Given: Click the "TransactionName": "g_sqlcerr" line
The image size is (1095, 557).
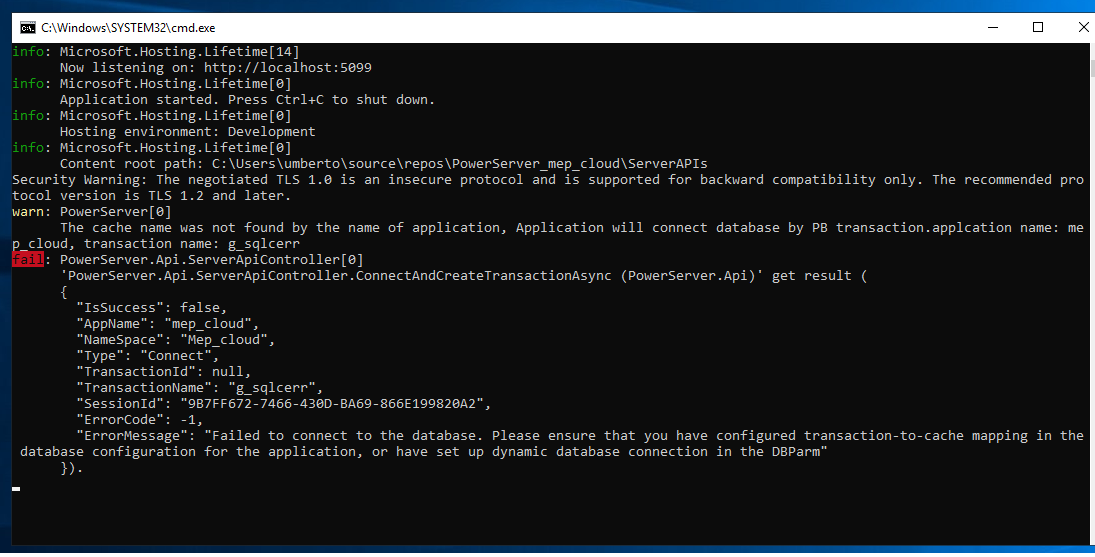Looking at the screenshot, I should click(200, 388).
